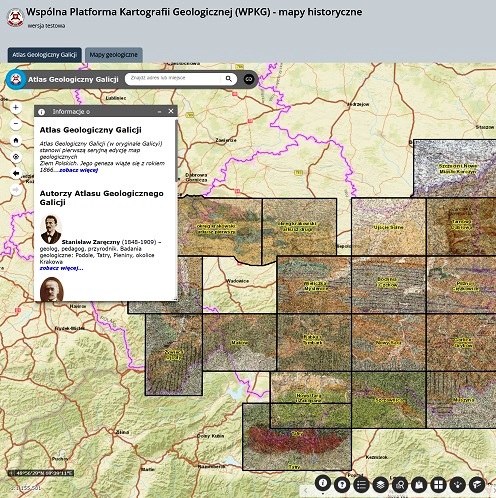Click the link icon beside the search bar
Screen dimensions: 496x498
tap(249, 79)
